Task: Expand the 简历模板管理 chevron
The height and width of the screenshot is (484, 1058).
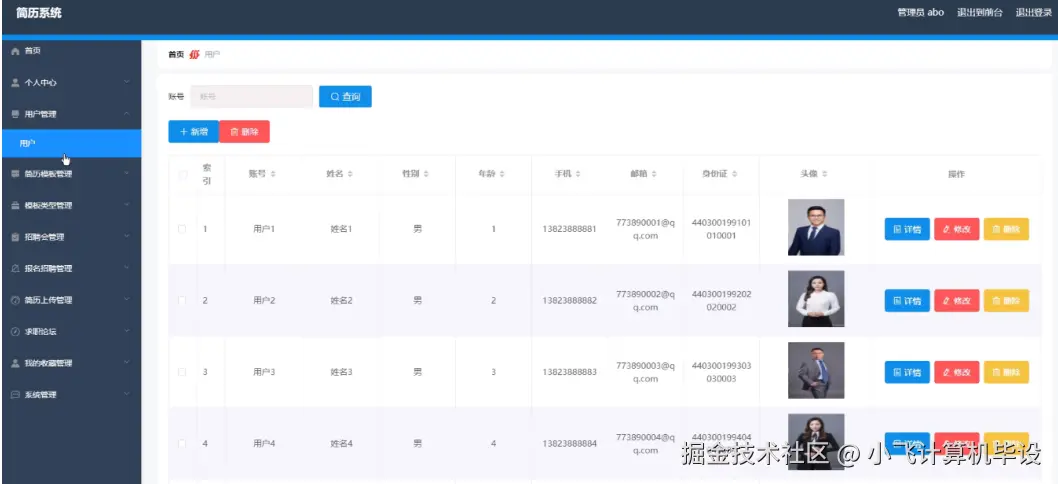Action: pyautogui.click(x=127, y=173)
